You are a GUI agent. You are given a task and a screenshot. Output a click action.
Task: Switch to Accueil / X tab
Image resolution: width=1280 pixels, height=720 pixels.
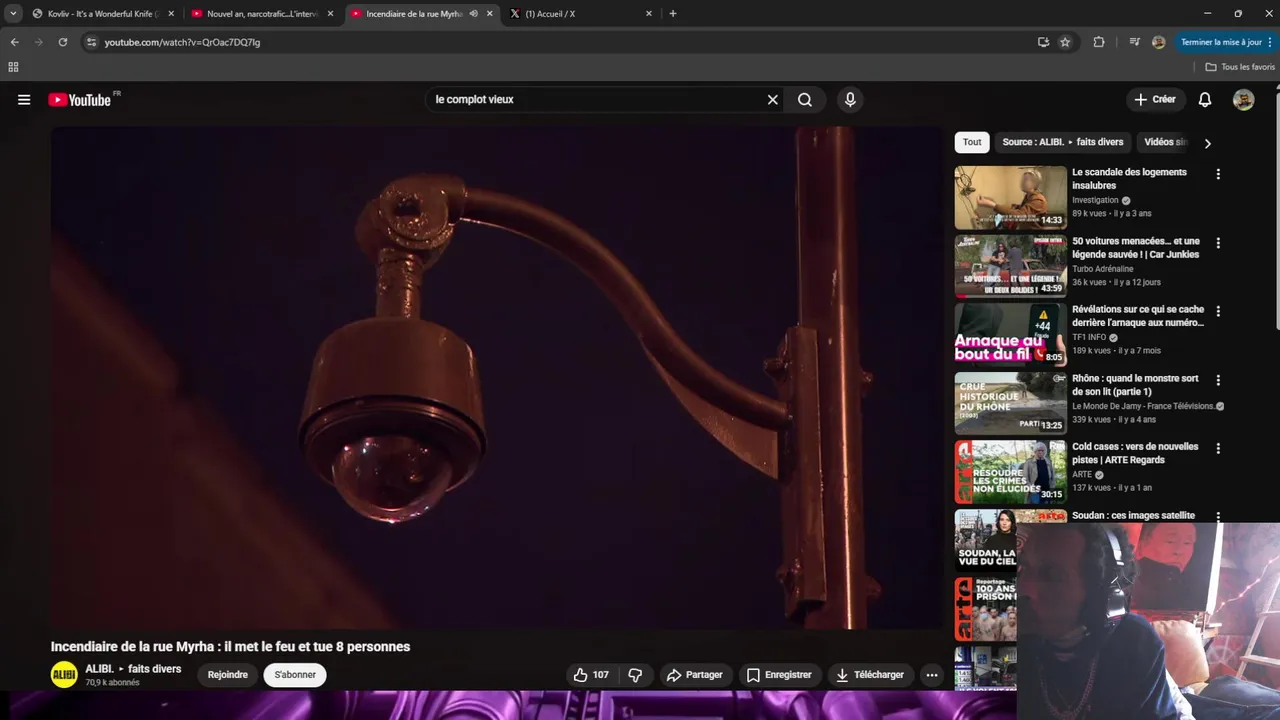(x=580, y=14)
